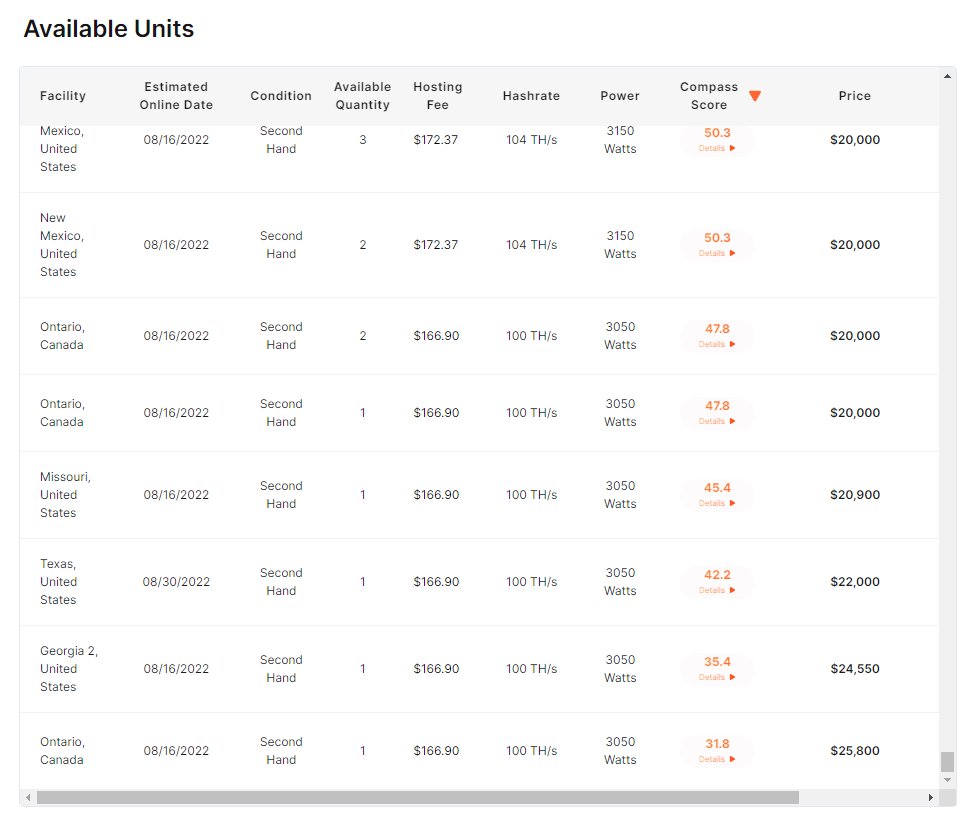Image resolution: width=966 pixels, height=813 pixels.
Task: Click the Price column header
Action: pos(854,95)
